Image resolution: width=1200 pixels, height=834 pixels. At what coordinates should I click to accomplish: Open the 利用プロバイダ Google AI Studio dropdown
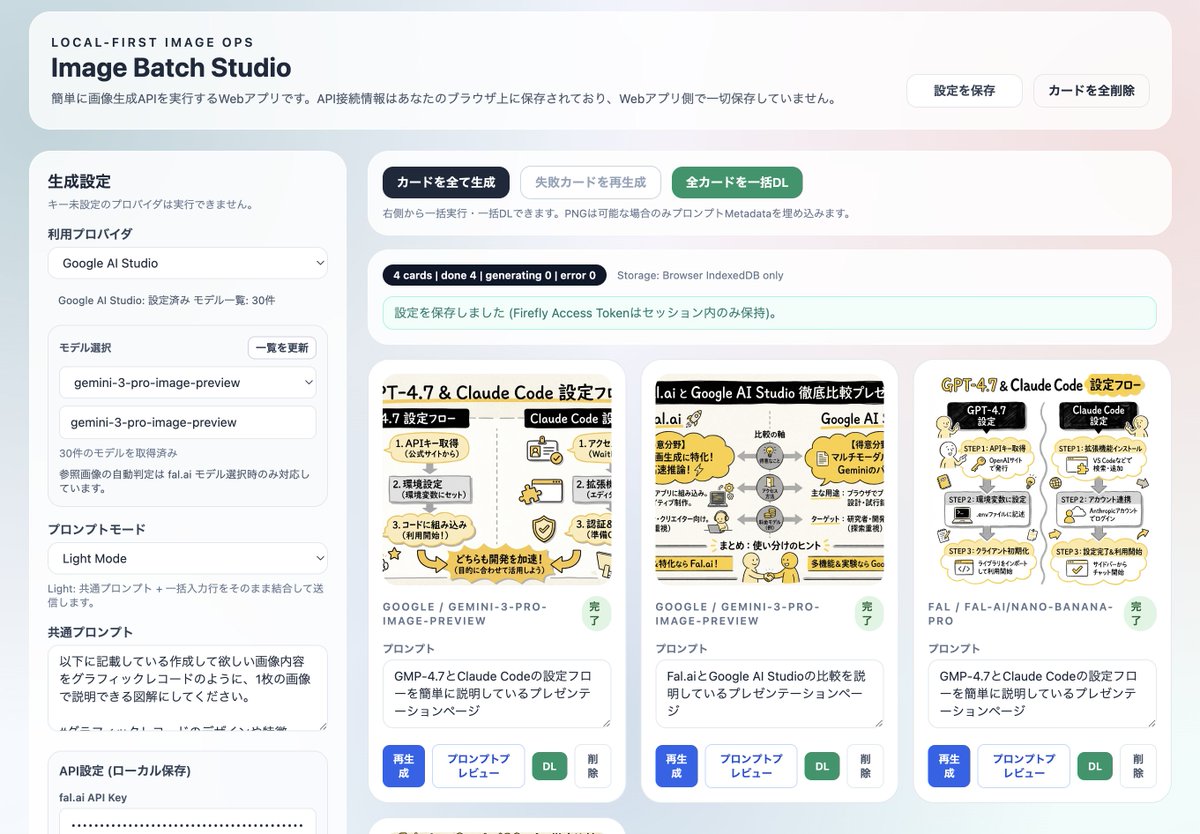coord(188,263)
